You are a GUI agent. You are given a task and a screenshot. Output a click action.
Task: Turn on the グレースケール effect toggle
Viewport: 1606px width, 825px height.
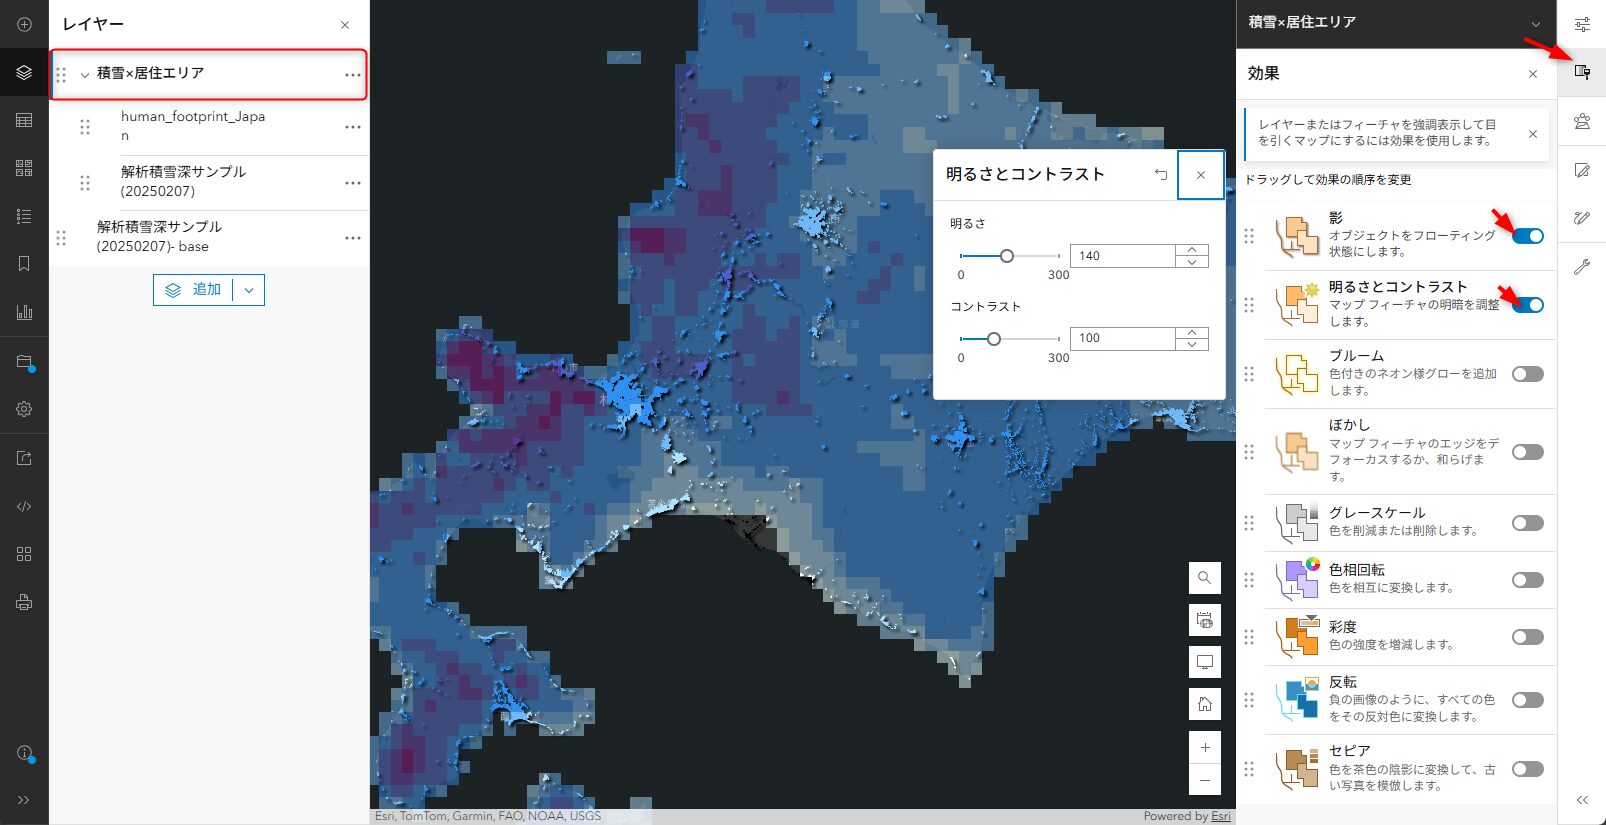(1527, 523)
